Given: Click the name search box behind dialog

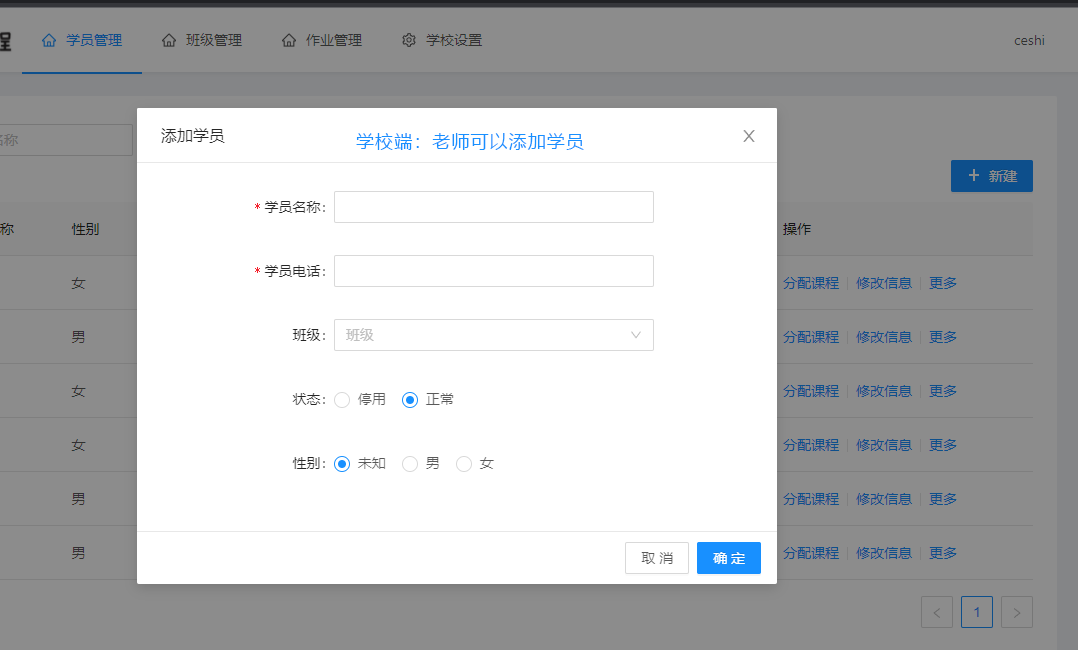Looking at the screenshot, I should 66,140.
